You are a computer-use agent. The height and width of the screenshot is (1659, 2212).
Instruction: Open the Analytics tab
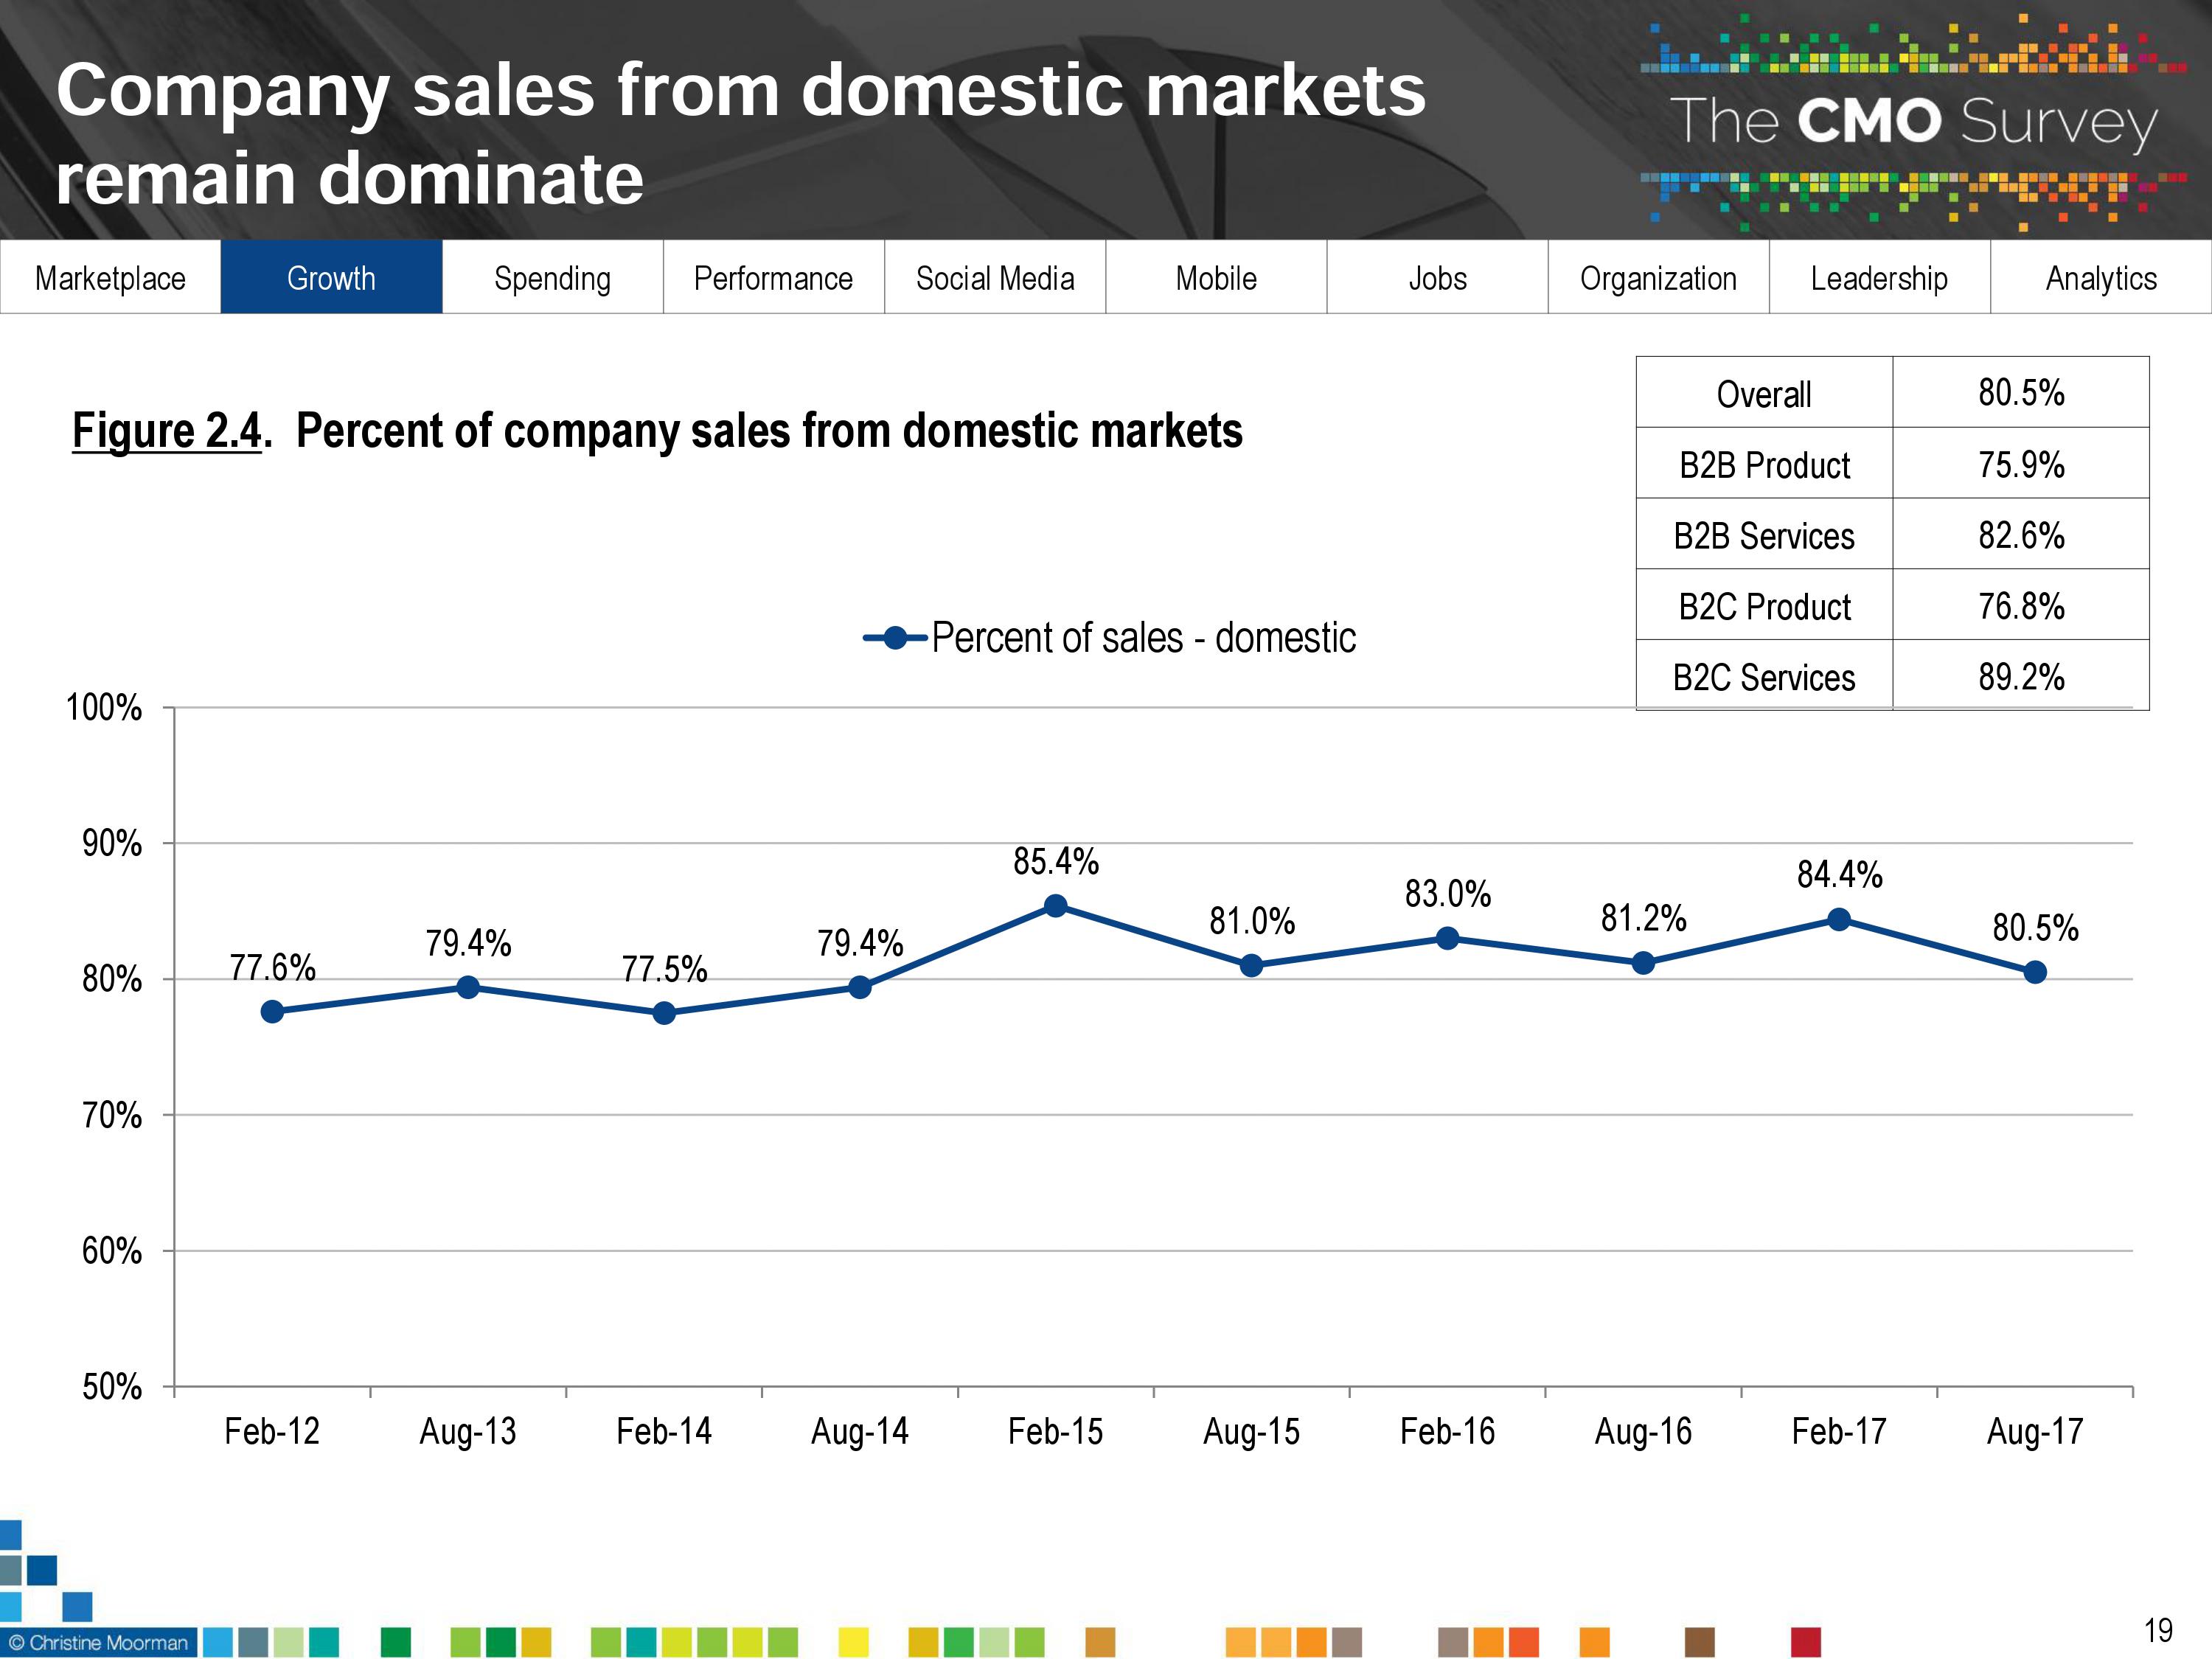2101,278
